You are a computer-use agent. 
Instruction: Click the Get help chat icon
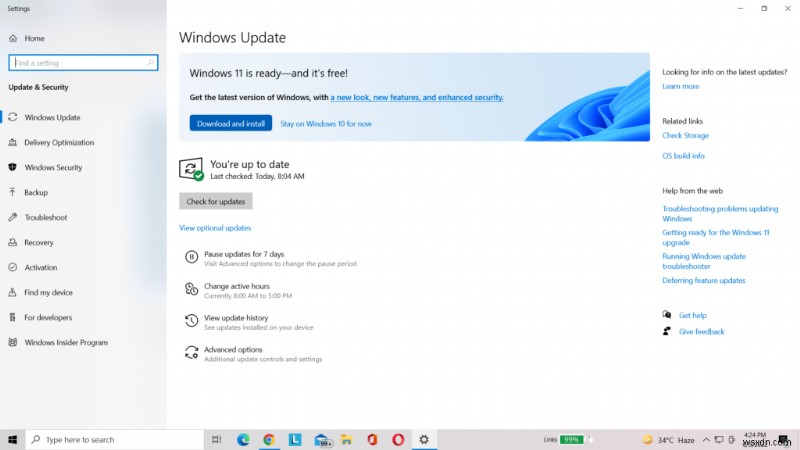coord(666,315)
